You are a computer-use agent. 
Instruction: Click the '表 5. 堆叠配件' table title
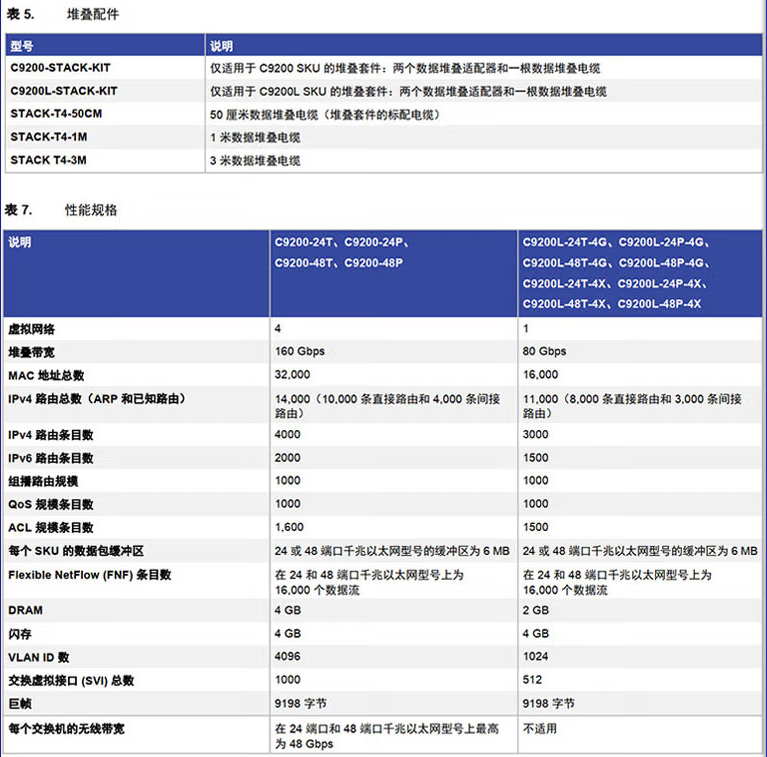(63, 14)
